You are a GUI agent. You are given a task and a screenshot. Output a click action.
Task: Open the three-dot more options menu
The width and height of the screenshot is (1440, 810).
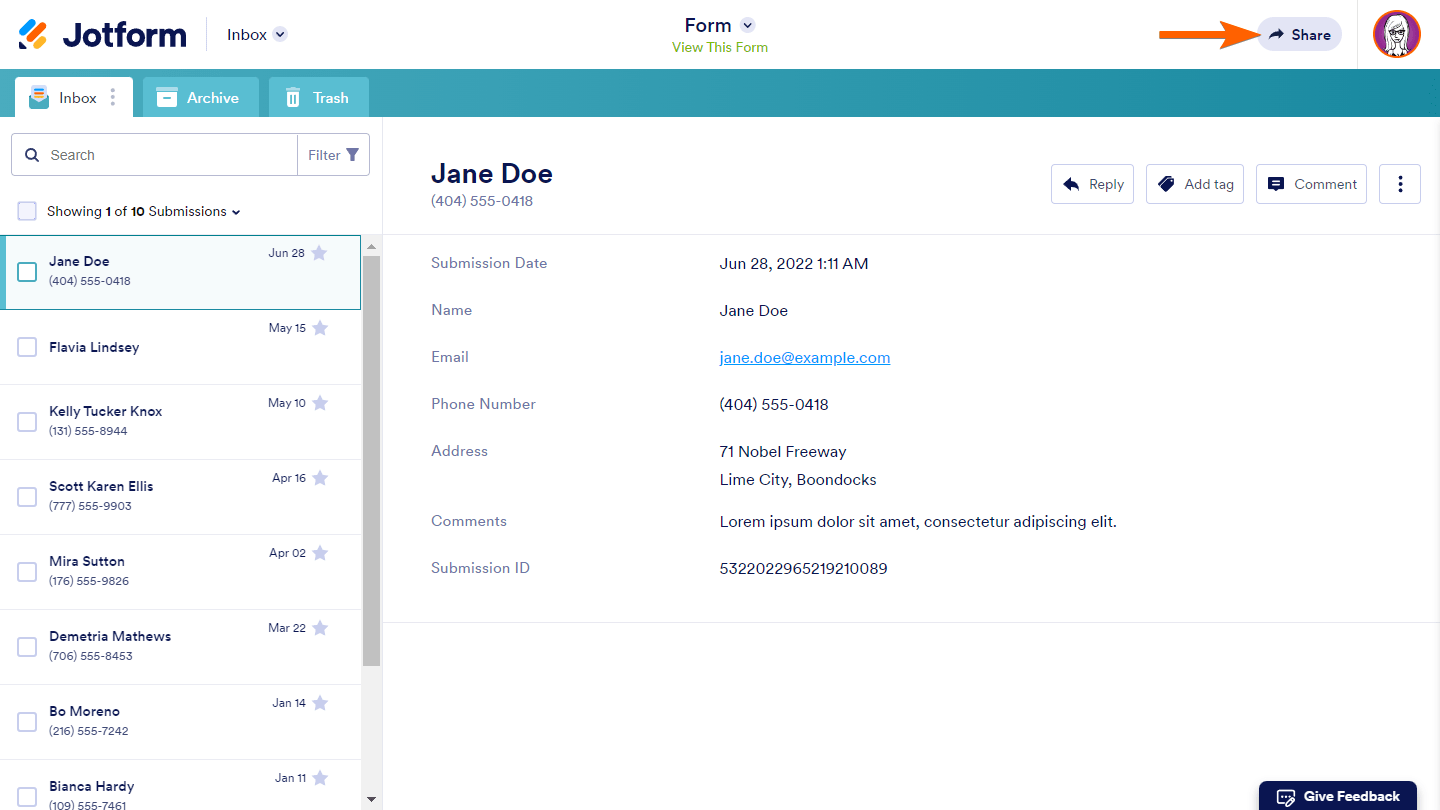click(x=1399, y=184)
